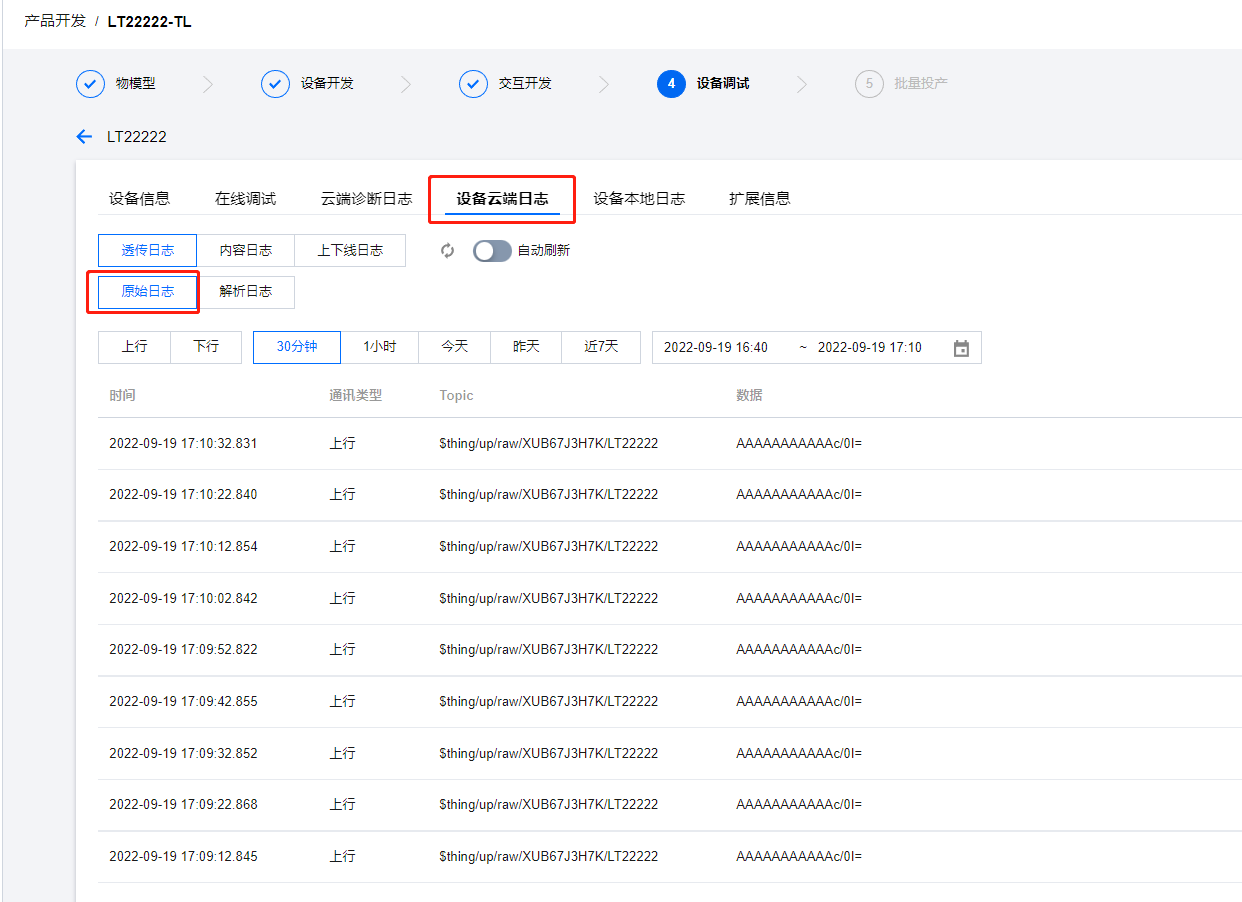
Task: Click the back arrow beside LT22222
Action: pyautogui.click(x=84, y=136)
